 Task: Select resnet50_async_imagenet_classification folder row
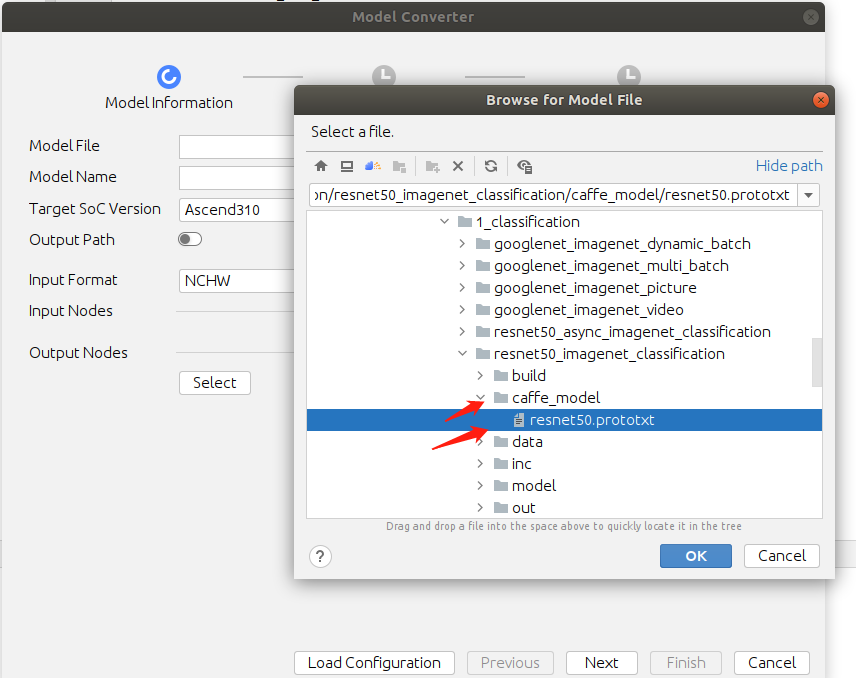tap(564, 332)
